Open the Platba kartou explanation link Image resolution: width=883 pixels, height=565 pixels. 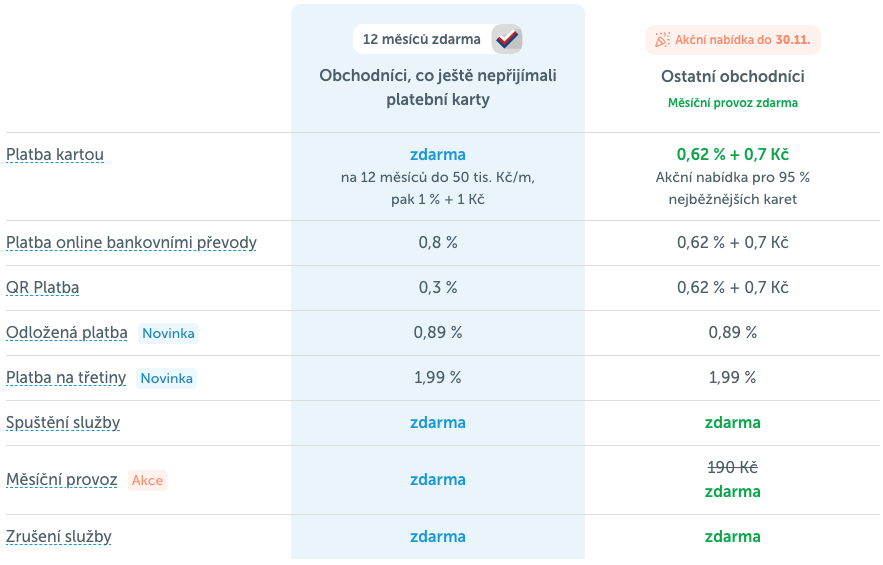[55, 155]
